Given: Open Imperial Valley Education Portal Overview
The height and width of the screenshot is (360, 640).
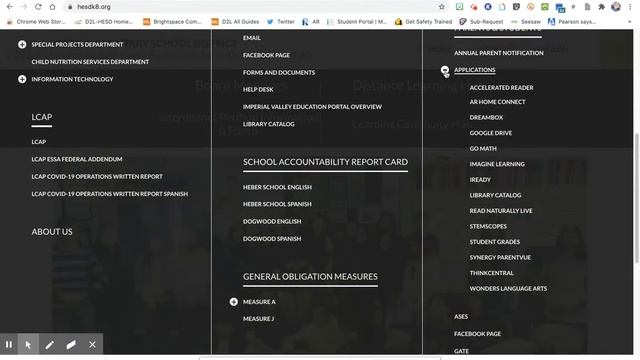Looking at the screenshot, I should pyautogui.click(x=312, y=107).
